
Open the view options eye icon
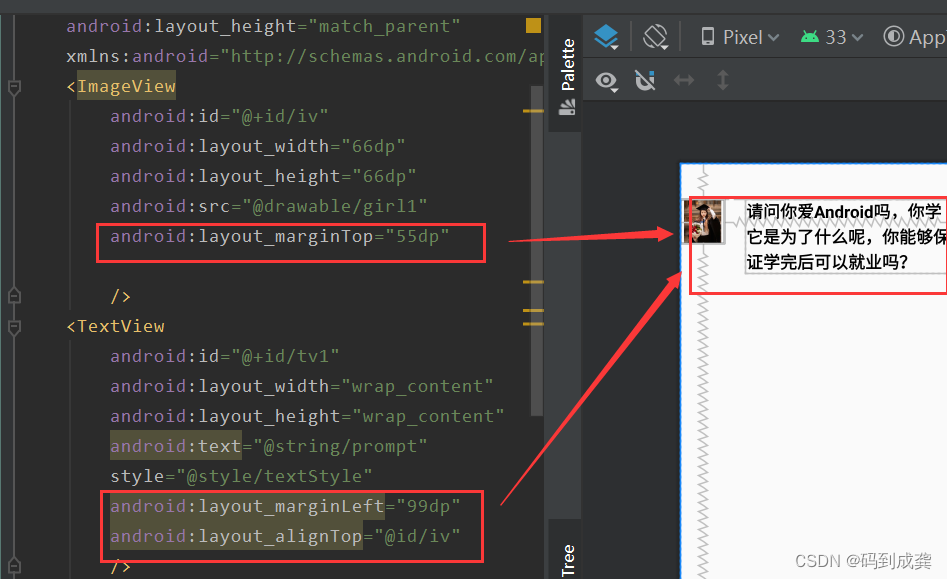pos(606,82)
